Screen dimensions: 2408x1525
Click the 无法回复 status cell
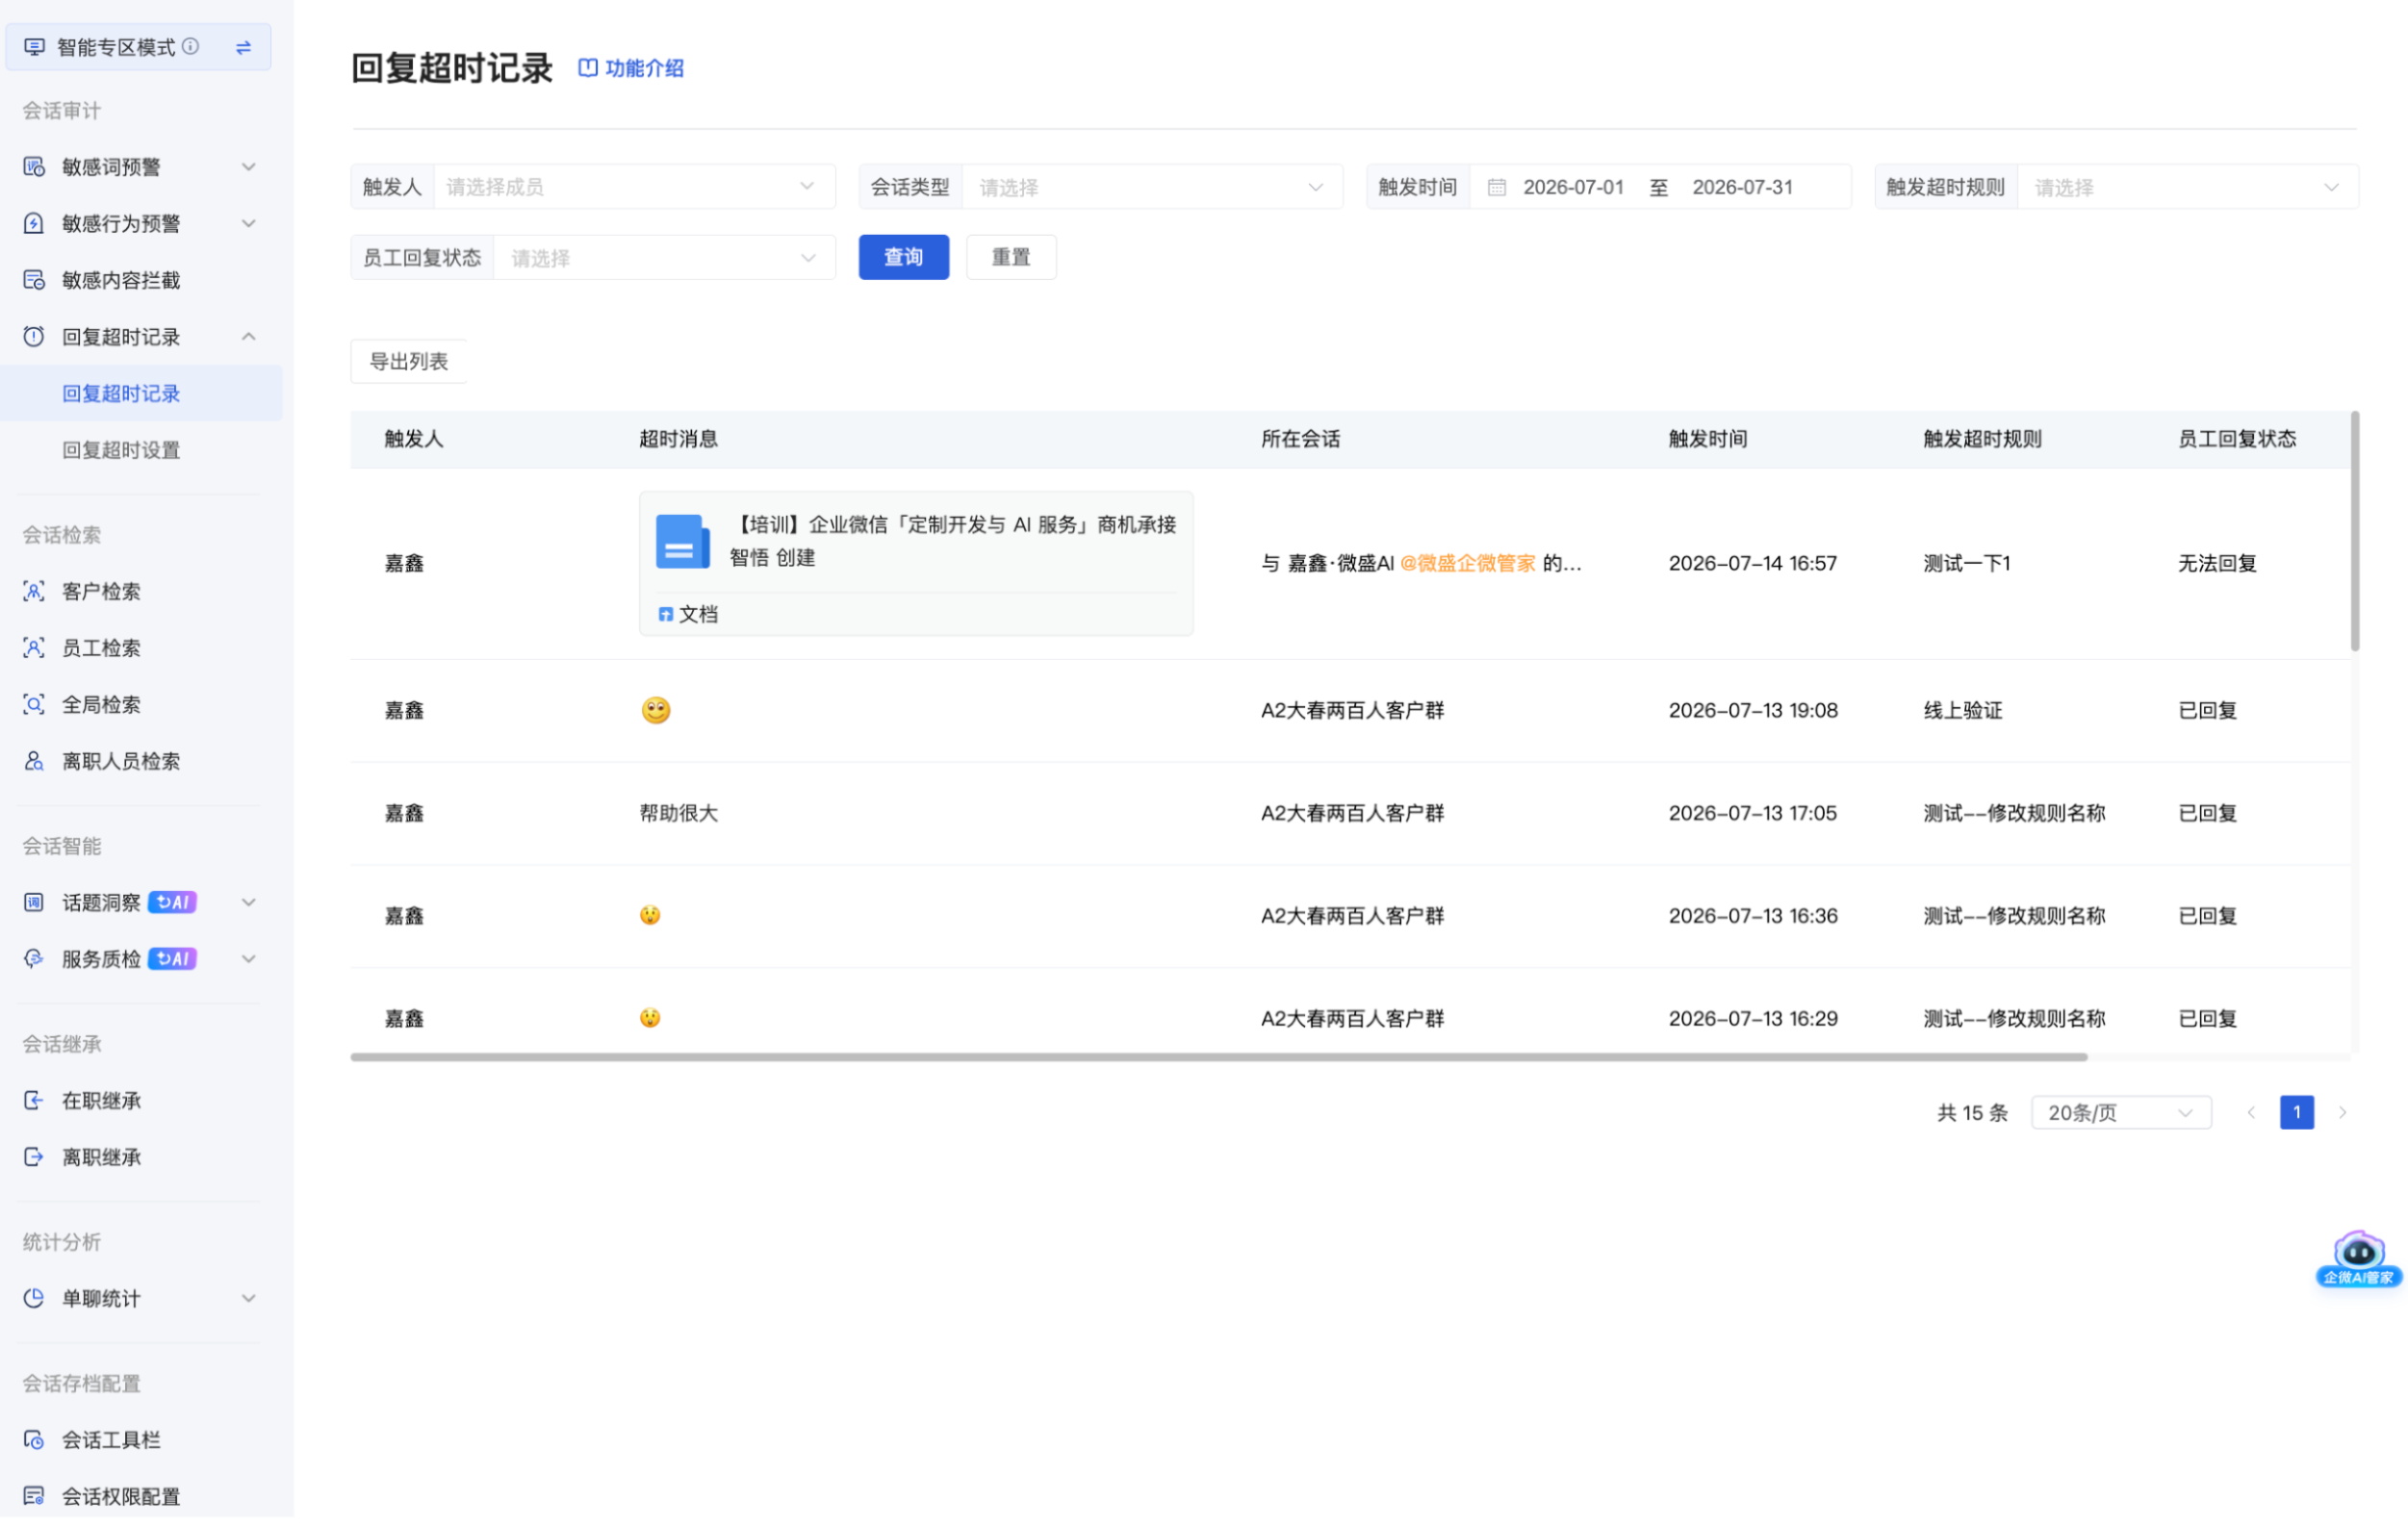tap(2218, 563)
